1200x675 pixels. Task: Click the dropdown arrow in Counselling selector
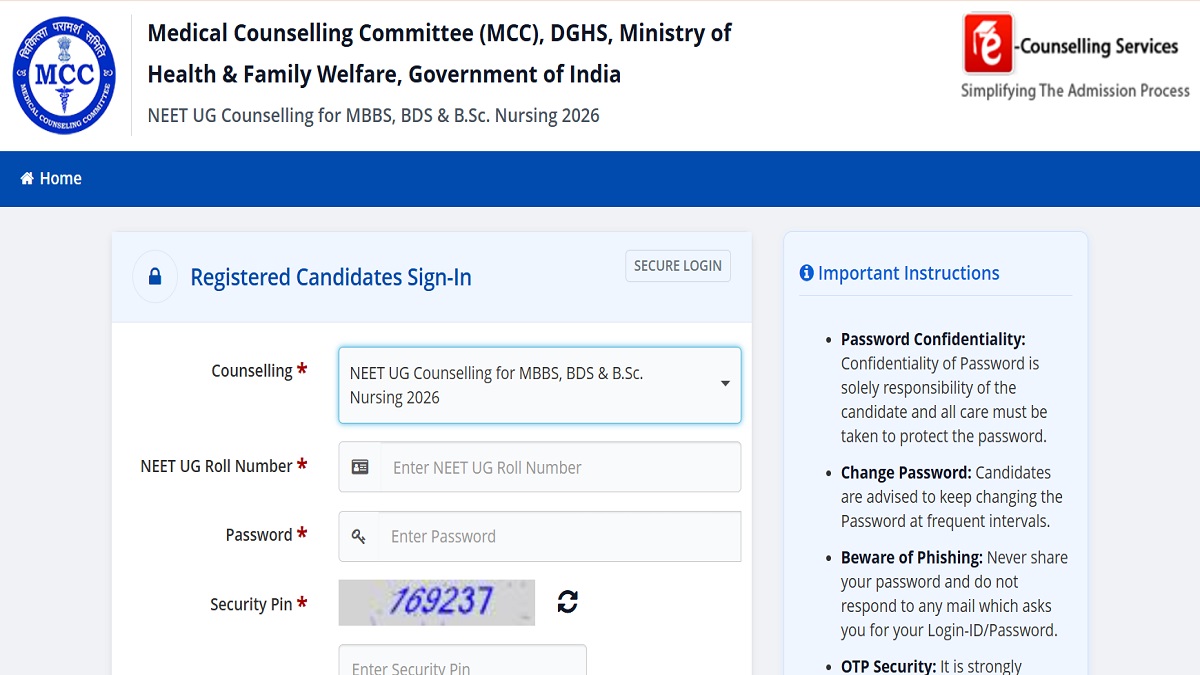coord(725,384)
